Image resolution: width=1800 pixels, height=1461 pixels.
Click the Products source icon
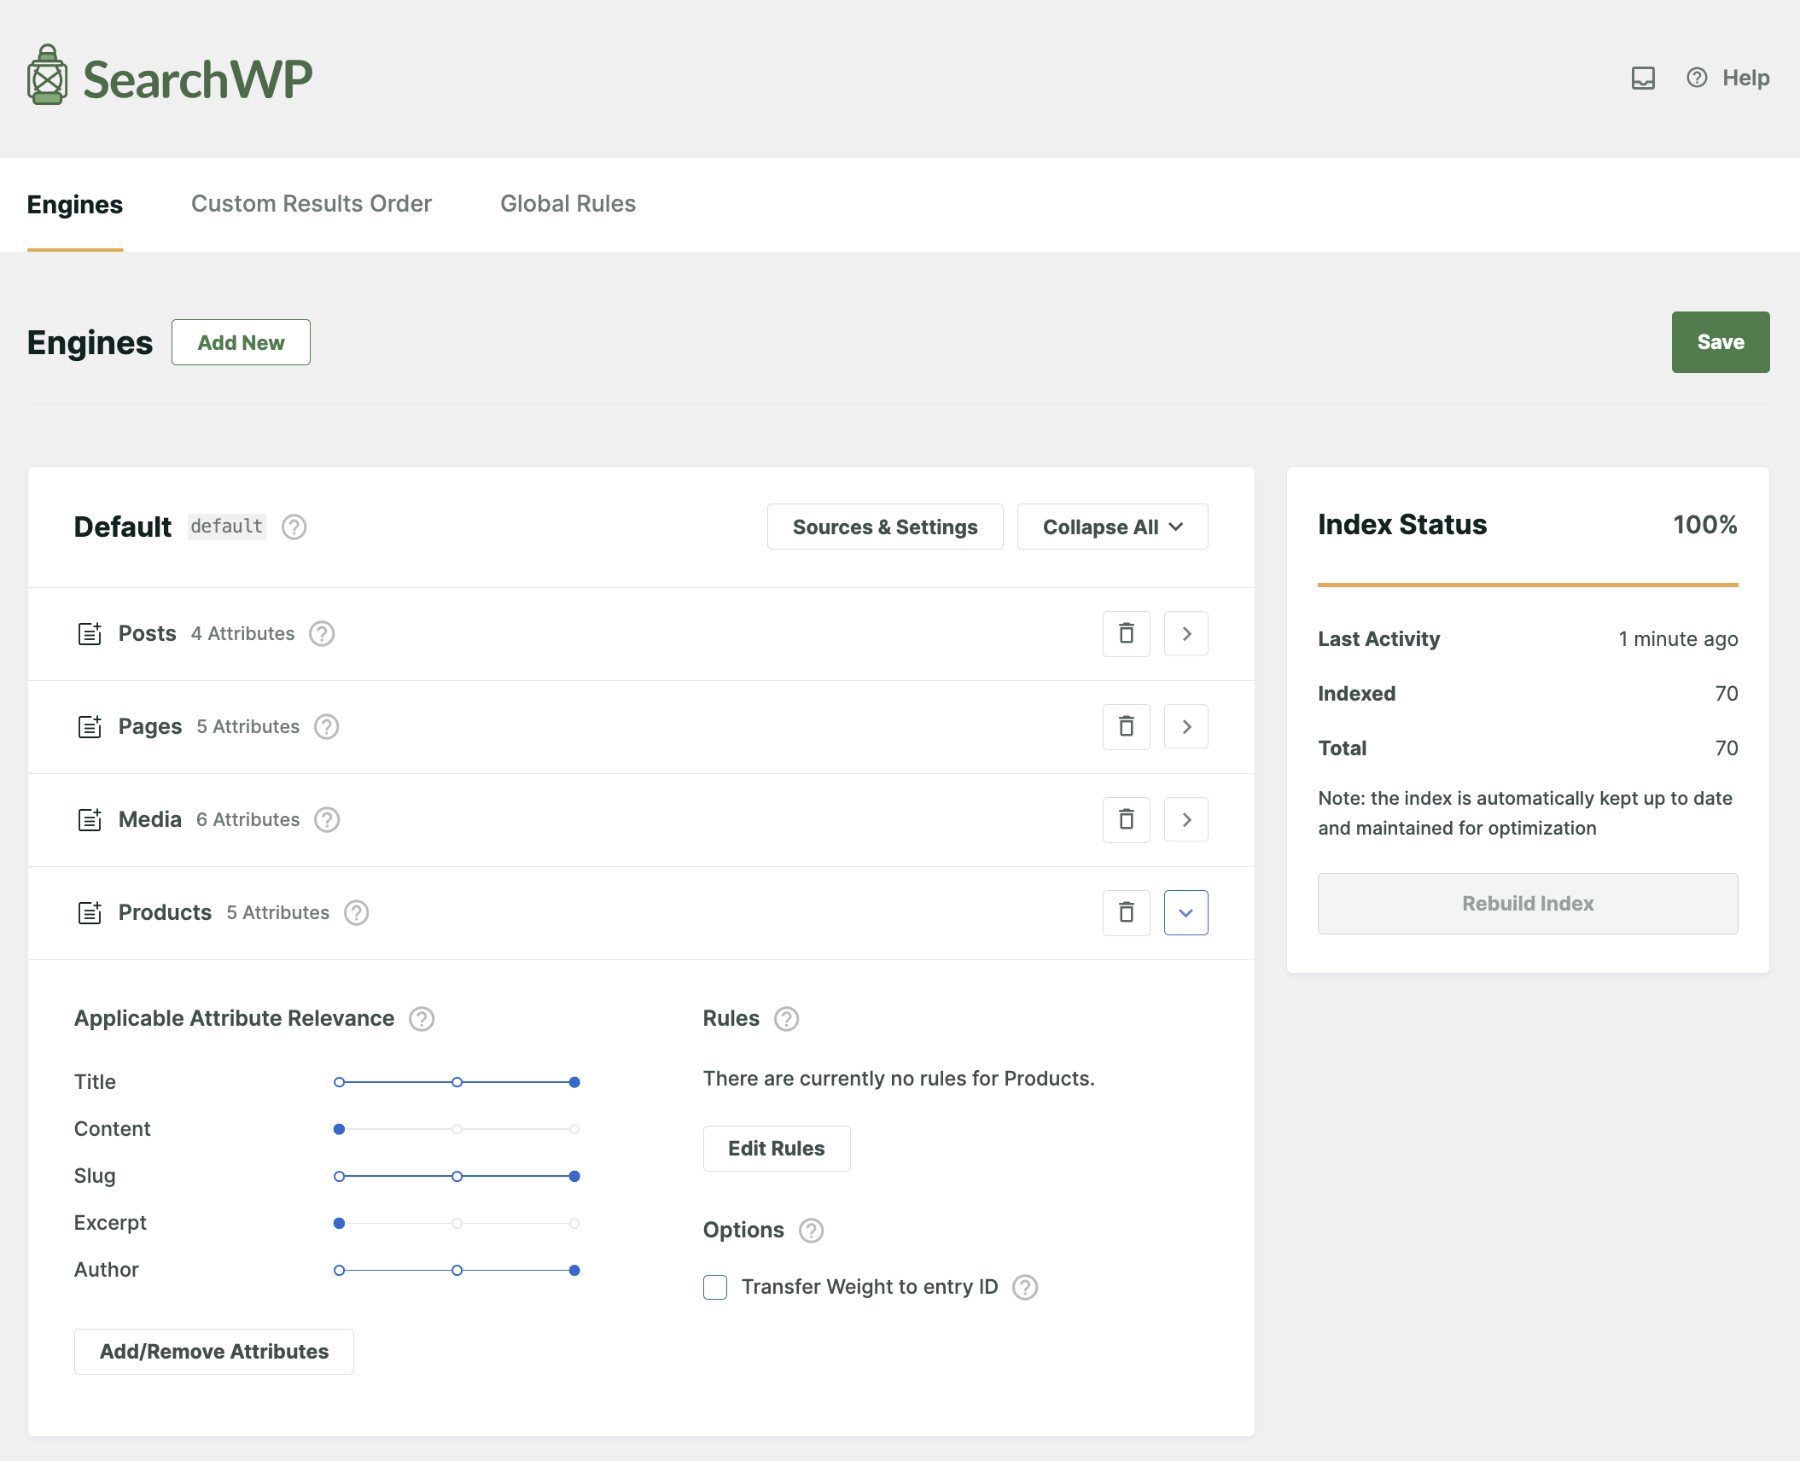[90, 913]
